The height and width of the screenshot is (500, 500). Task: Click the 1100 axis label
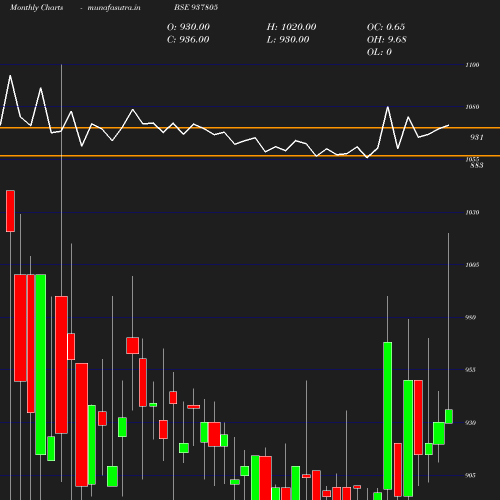[x=472, y=65]
